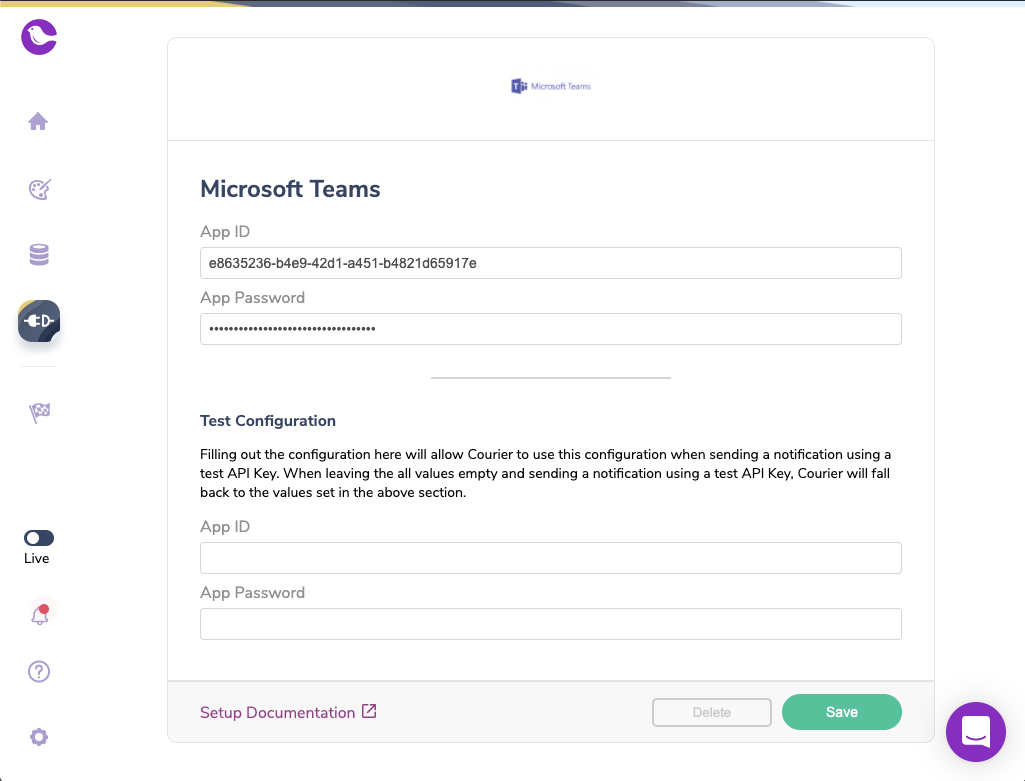Open the checkered flag icon
Image resolution: width=1025 pixels, height=781 pixels.
click(39, 412)
